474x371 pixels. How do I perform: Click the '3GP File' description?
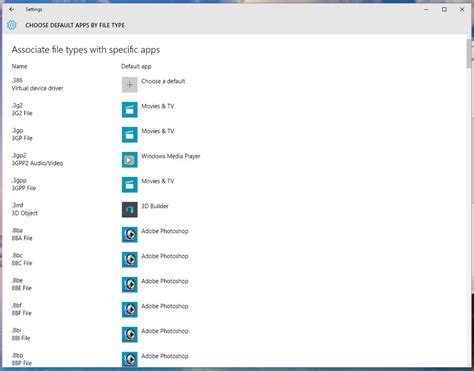22,138
